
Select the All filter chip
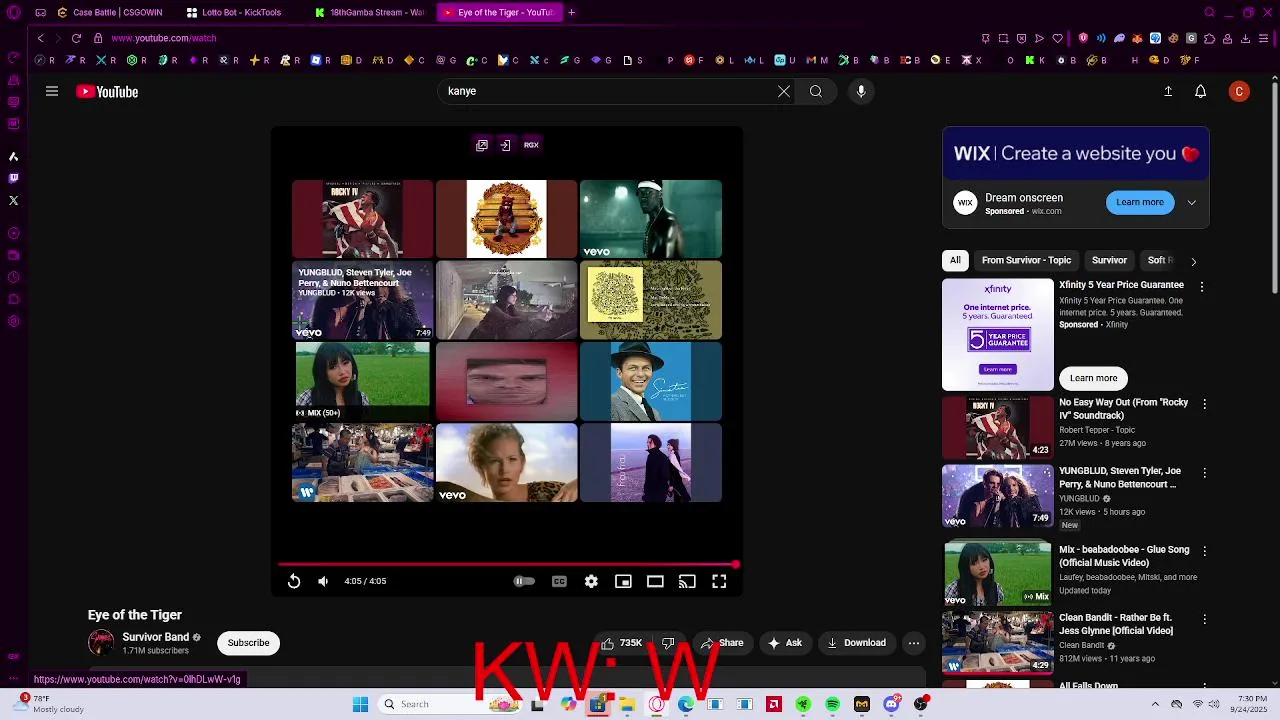(x=955, y=260)
